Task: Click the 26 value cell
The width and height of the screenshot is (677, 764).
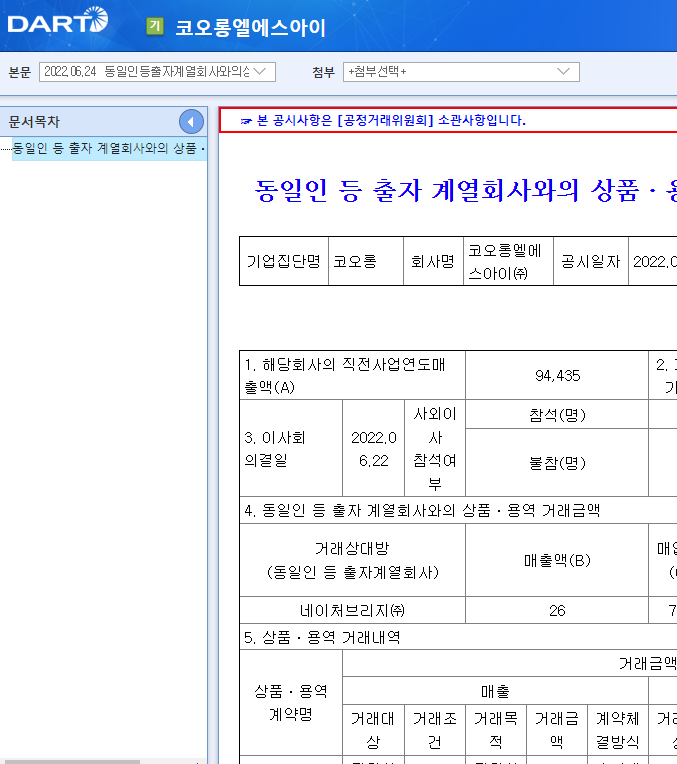Action: pyautogui.click(x=557, y=610)
